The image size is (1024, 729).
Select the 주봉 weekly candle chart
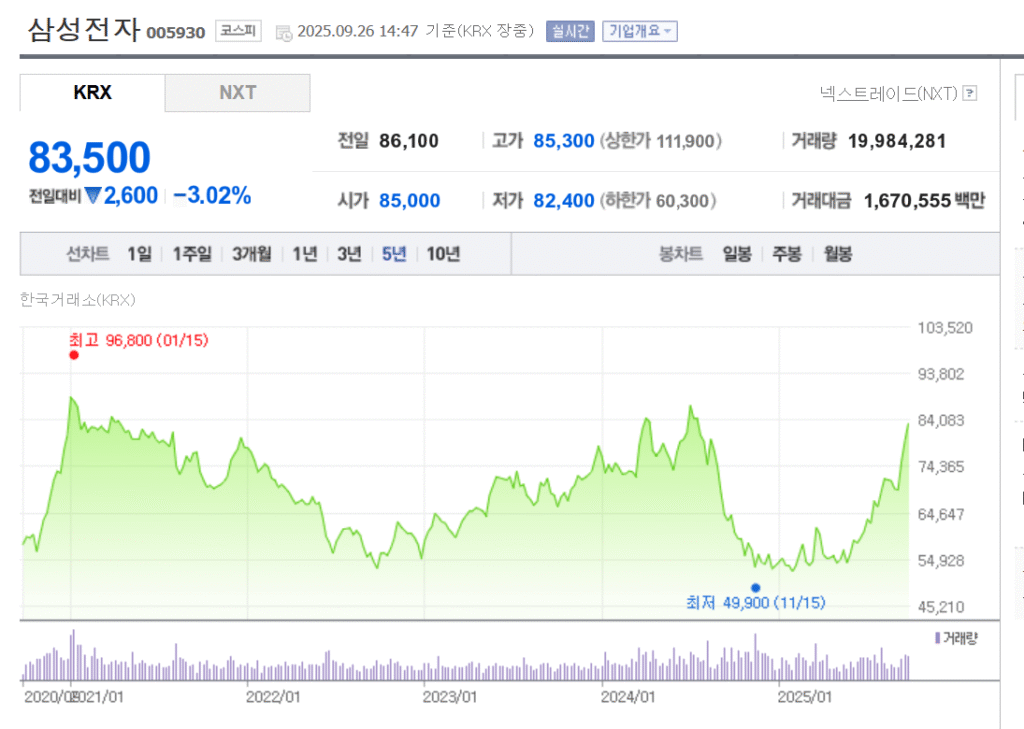tap(787, 254)
